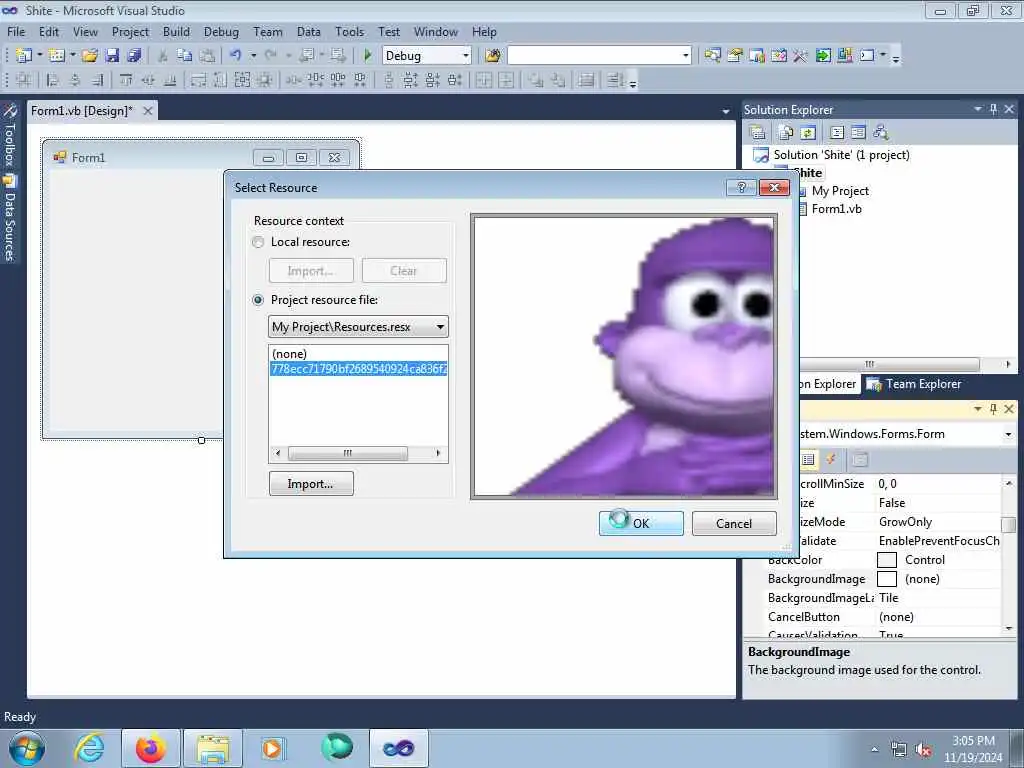This screenshot has width=1024, height=768.
Task: Open the File menu
Action: point(16,31)
